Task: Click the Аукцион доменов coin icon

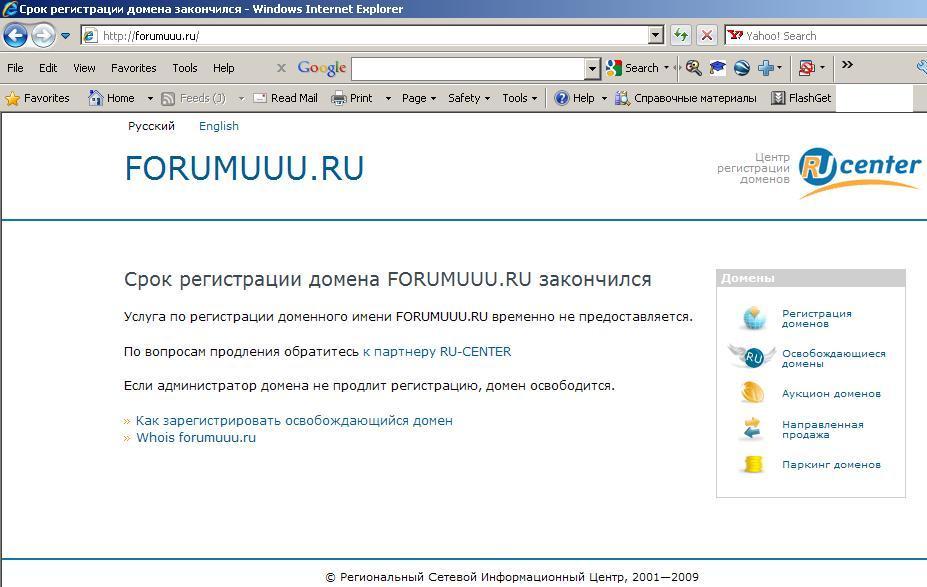Action: pos(753,393)
